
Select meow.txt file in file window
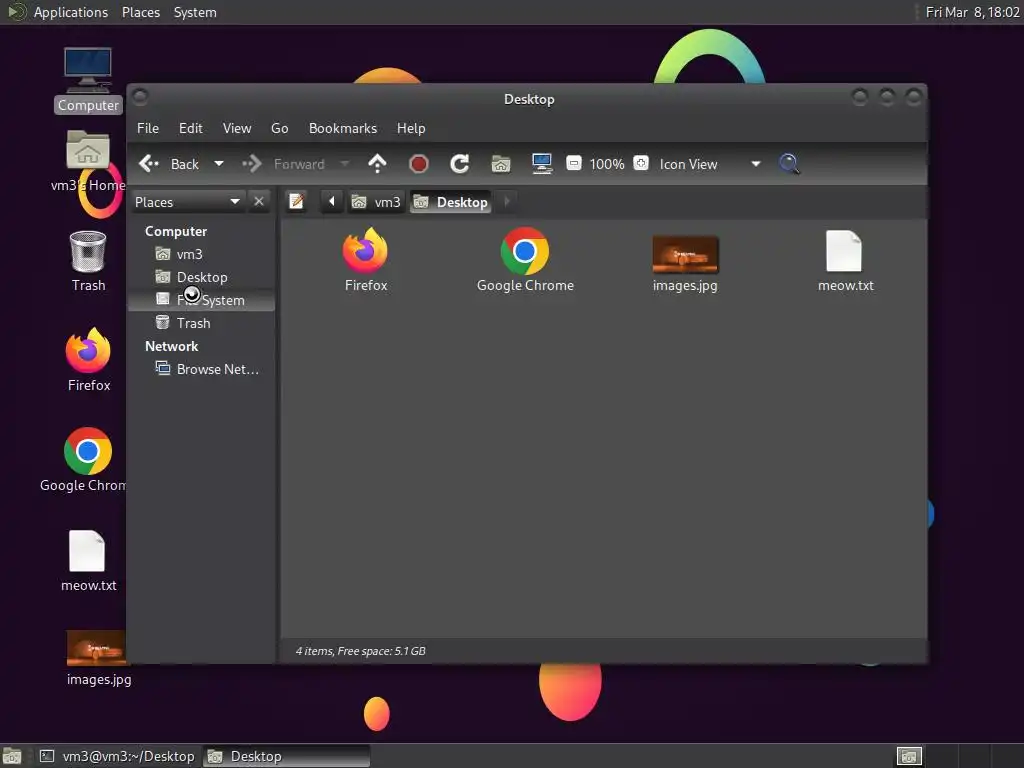[845, 260]
